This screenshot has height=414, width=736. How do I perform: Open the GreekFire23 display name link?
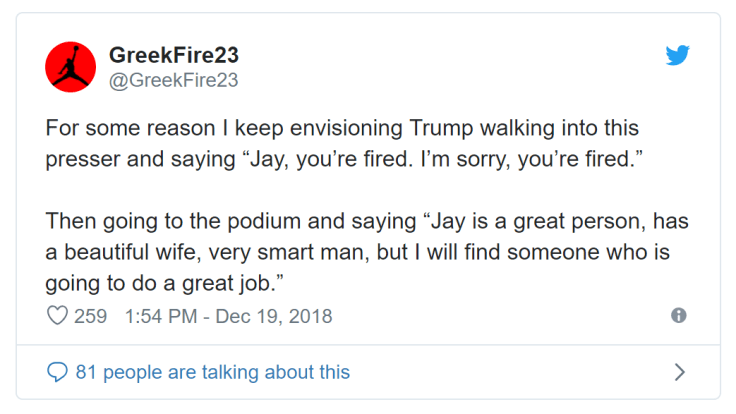pos(173,54)
